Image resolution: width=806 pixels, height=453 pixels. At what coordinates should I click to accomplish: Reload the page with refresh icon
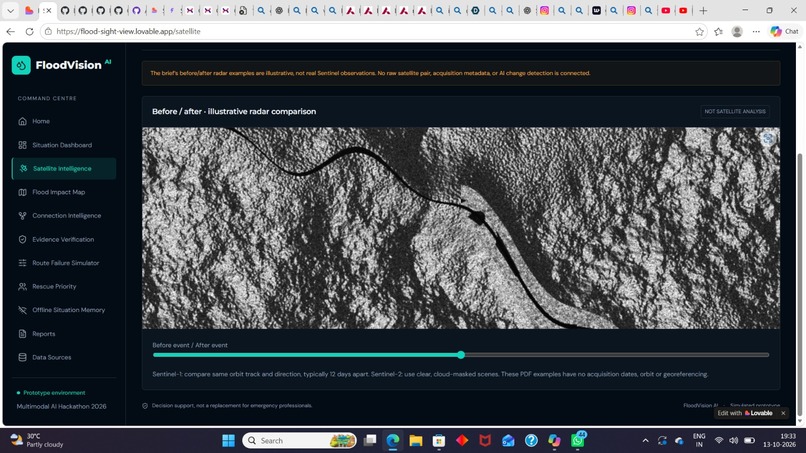coord(29,31)
